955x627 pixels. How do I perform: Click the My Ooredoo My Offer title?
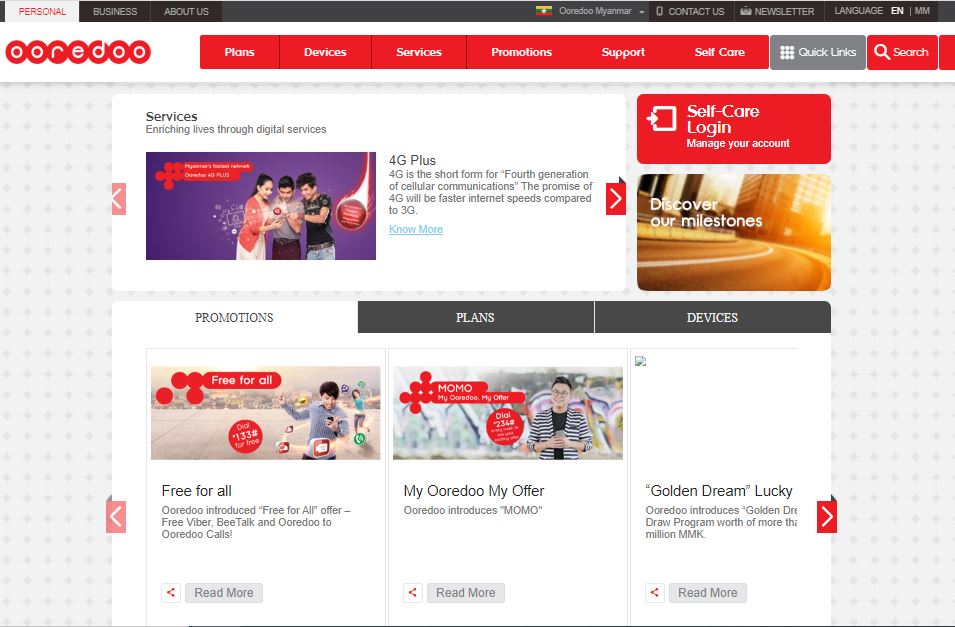[474, 491]
